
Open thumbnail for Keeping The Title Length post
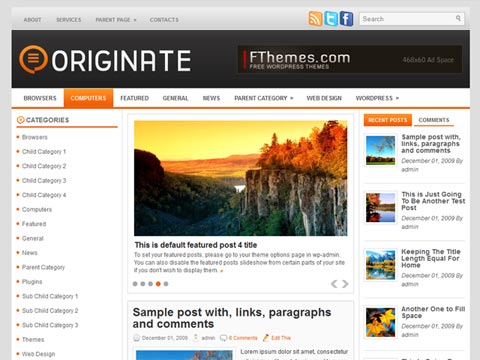[380, 265]
